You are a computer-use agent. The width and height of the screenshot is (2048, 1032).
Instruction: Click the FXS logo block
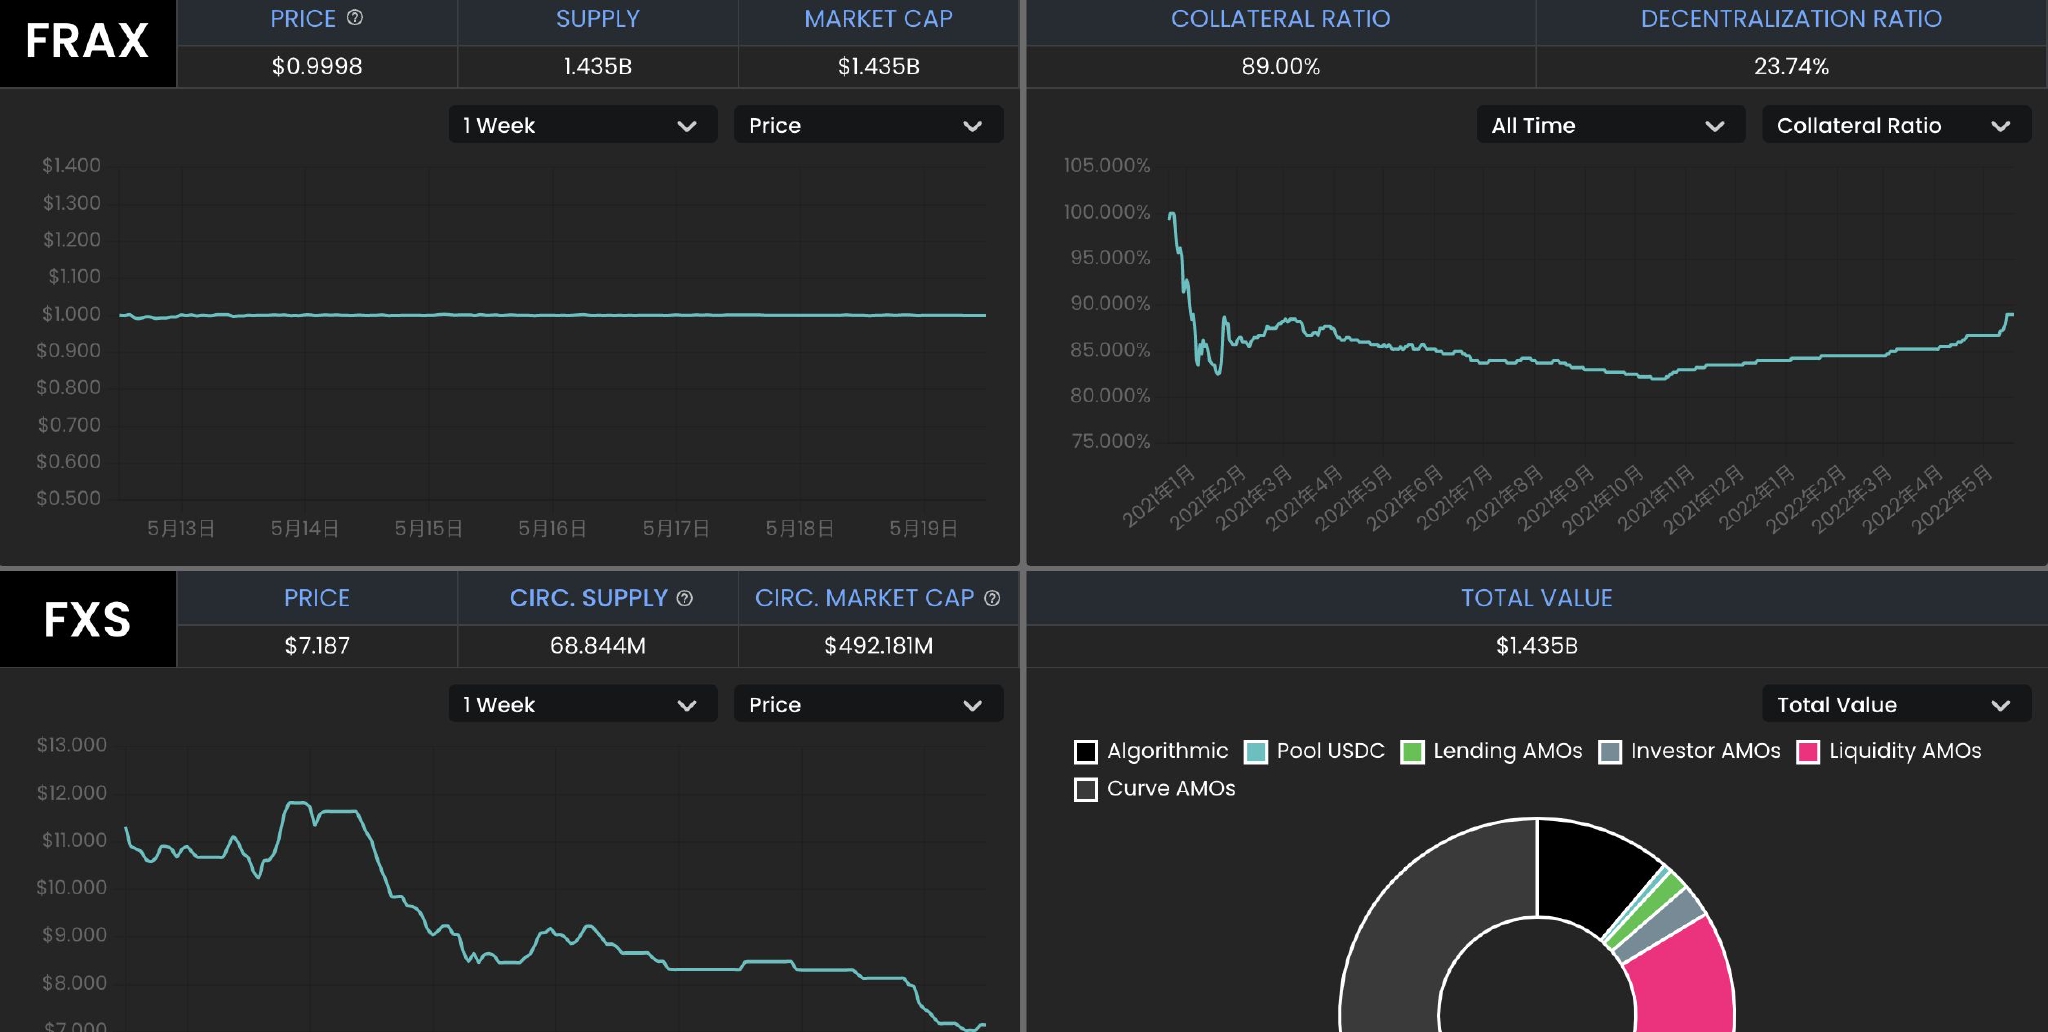(x=88, y=619)
